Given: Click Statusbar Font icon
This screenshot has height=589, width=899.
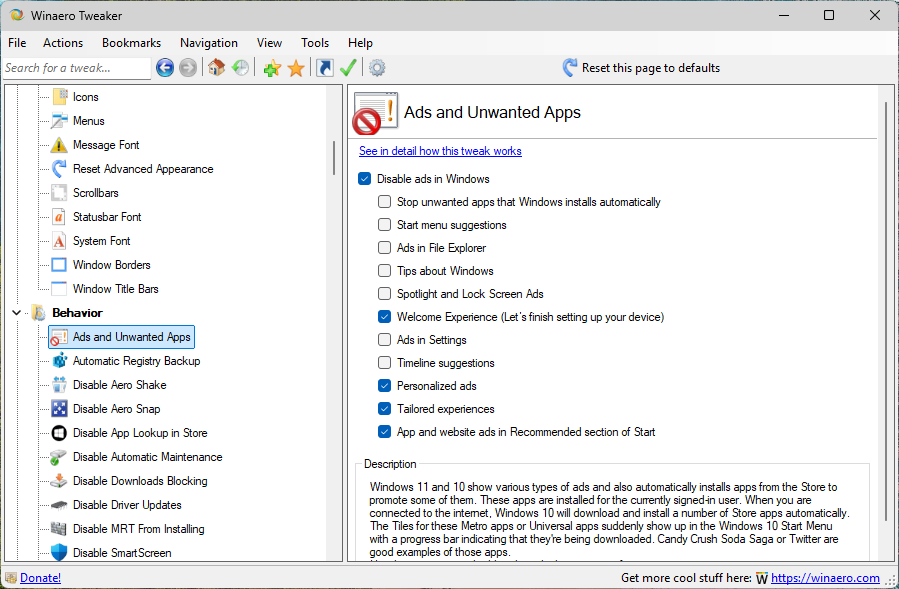Looking at the screenshot, I should [x=59, y=217].
